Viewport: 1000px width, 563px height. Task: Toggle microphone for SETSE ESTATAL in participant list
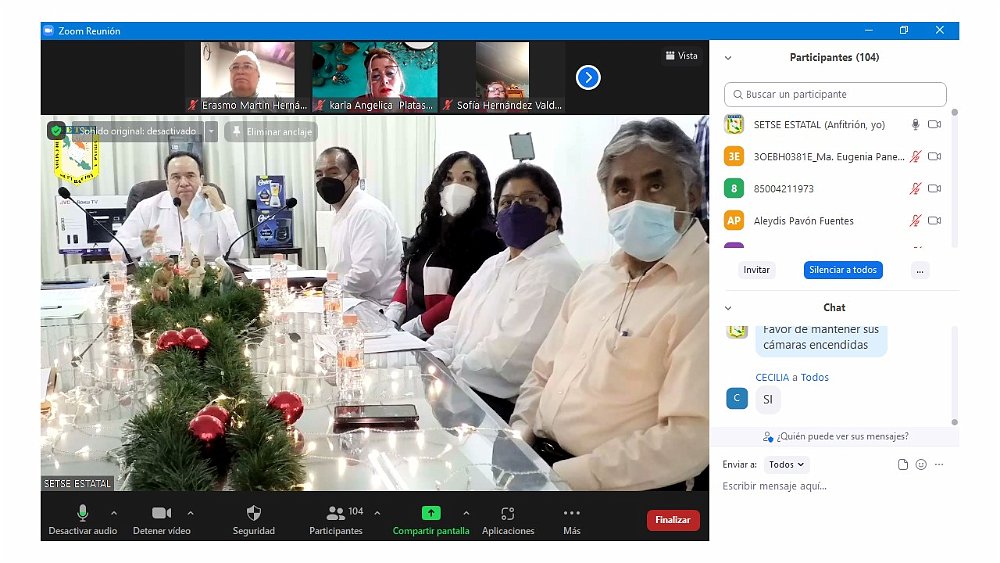[x=914, y=125]
